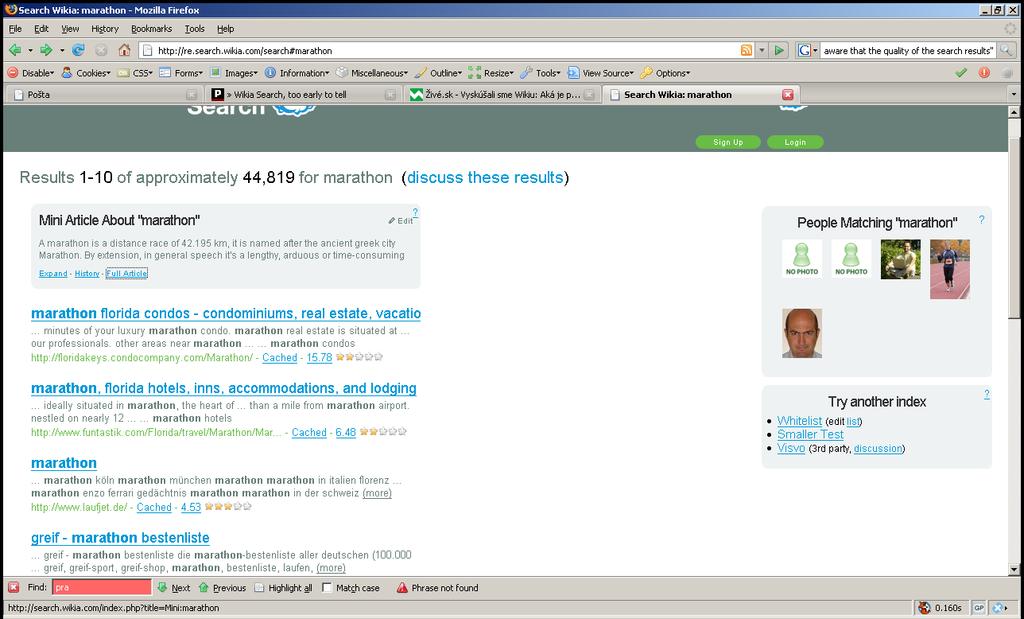Switch to the Pošta tab

(104, 95)
